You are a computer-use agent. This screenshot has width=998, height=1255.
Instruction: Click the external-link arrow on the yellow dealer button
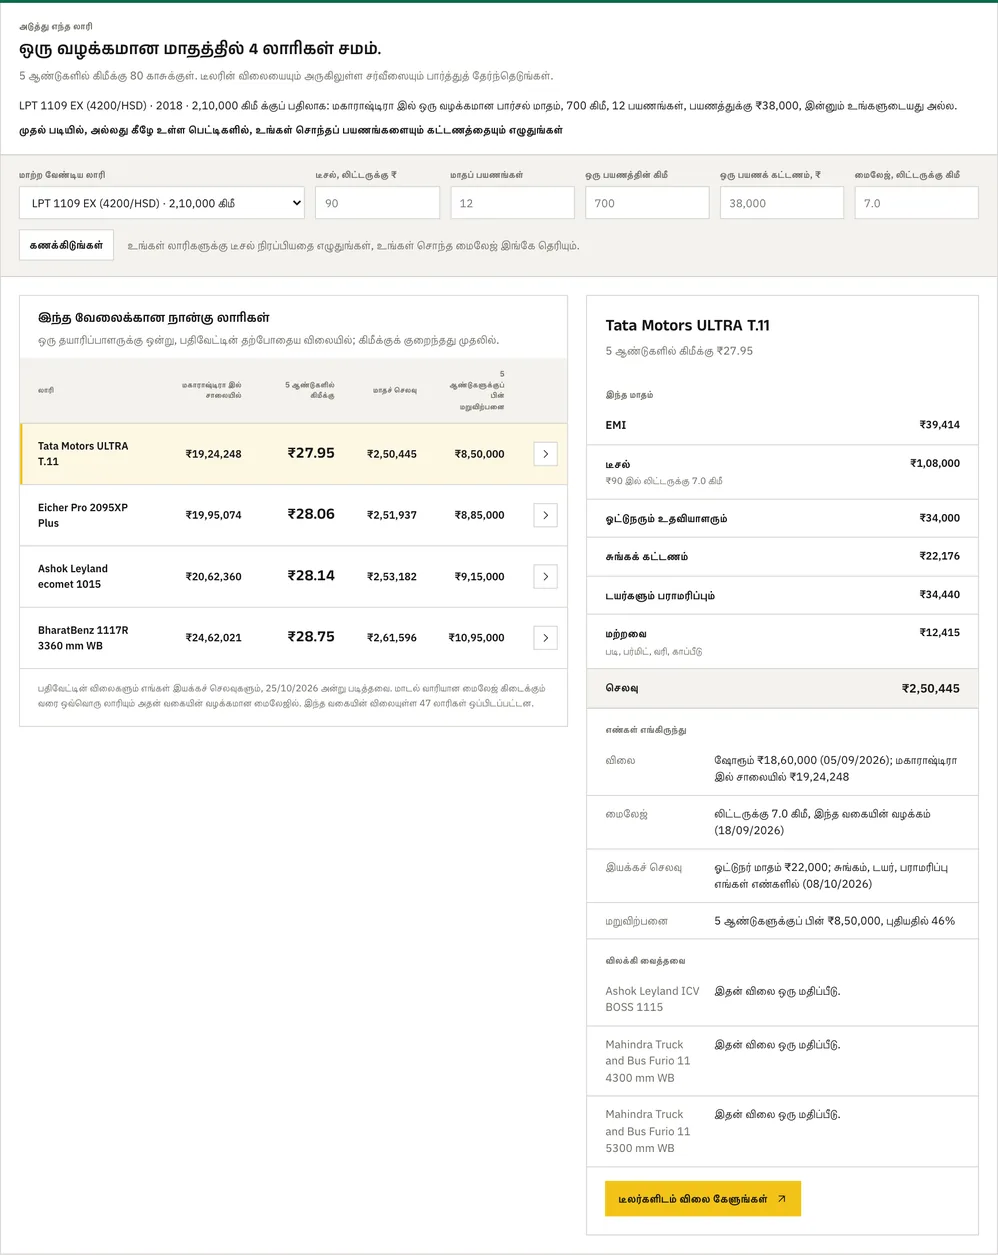tap(782, 1199)
